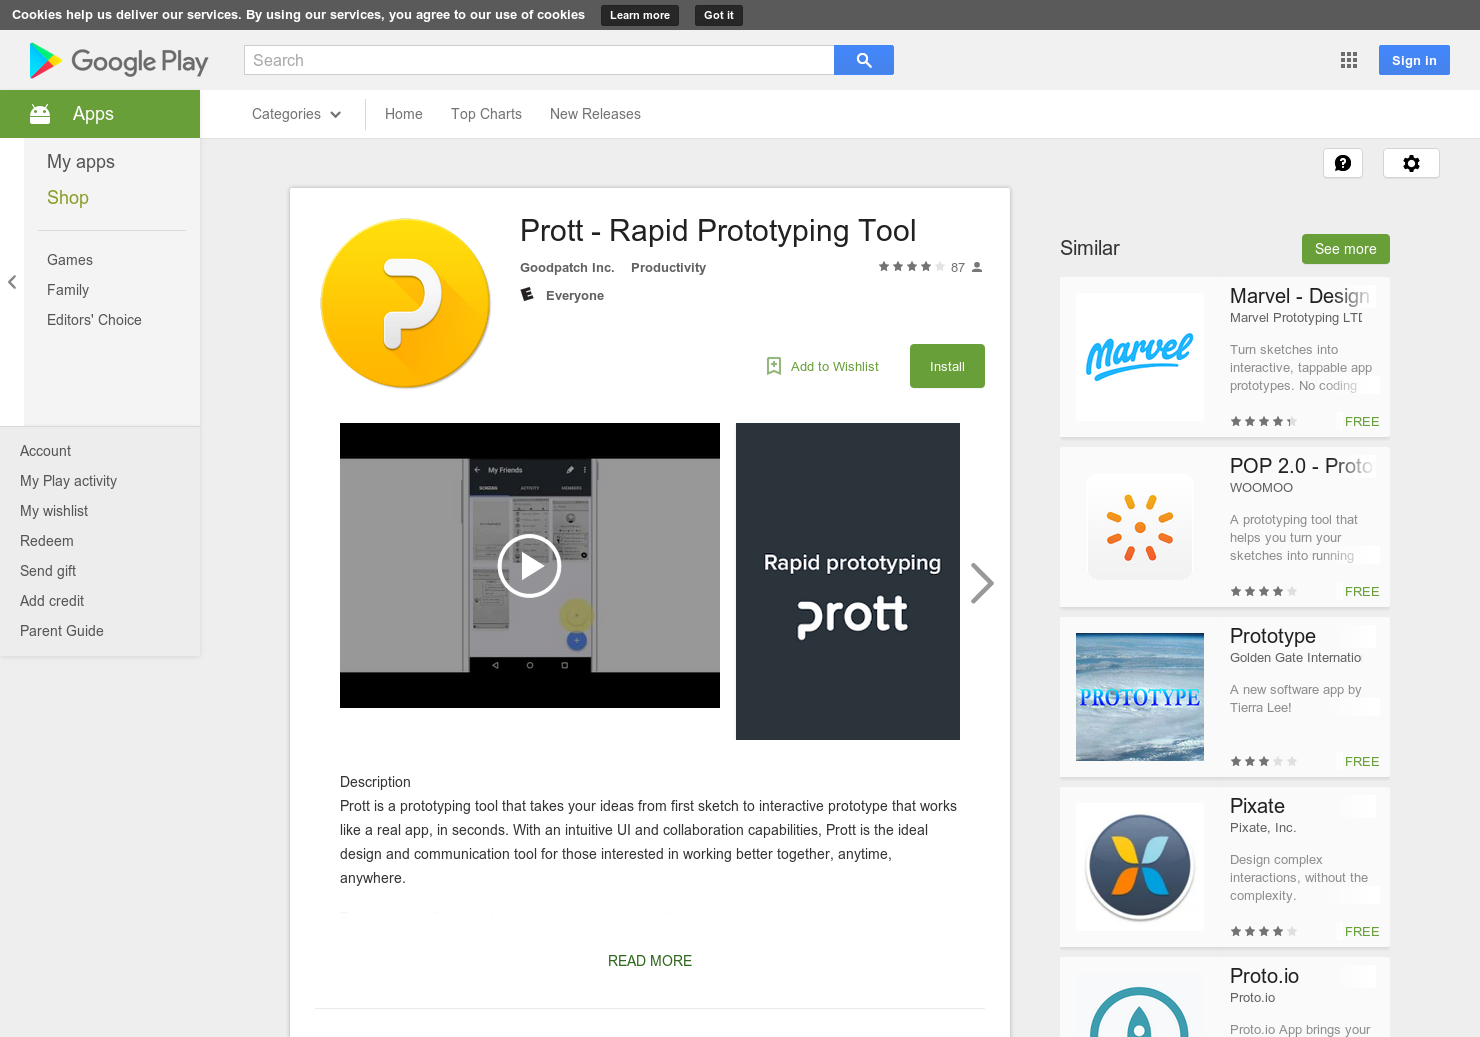Click the help question mark icon
Viewport: 1480px width, 1037px height.
1343,163
